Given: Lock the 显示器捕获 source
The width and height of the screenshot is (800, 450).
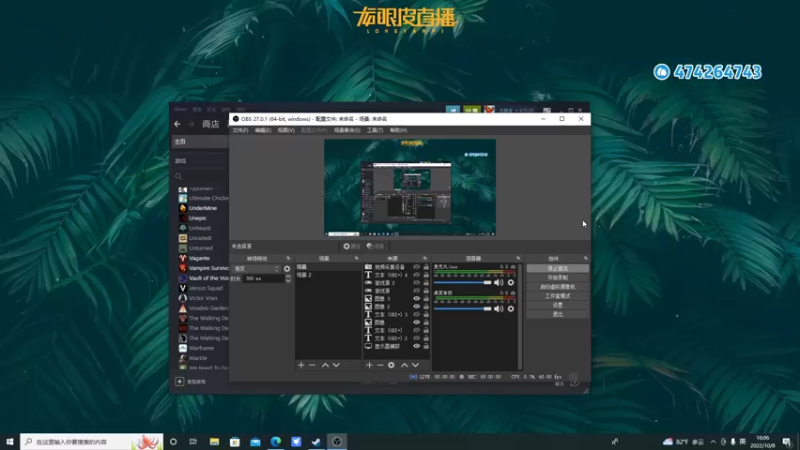Looking at the screenshot, I should (426, 346).
